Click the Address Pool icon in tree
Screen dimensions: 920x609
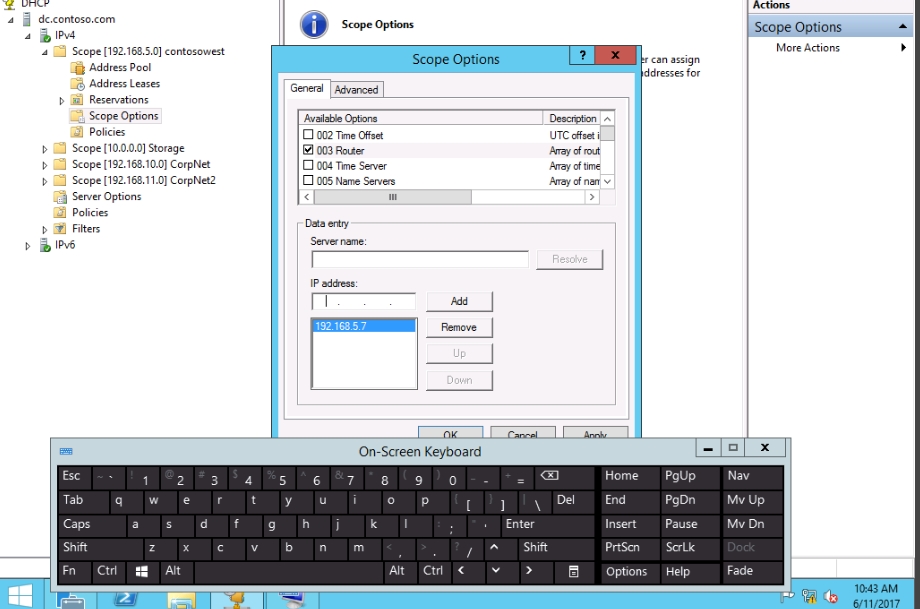(78, 67)
